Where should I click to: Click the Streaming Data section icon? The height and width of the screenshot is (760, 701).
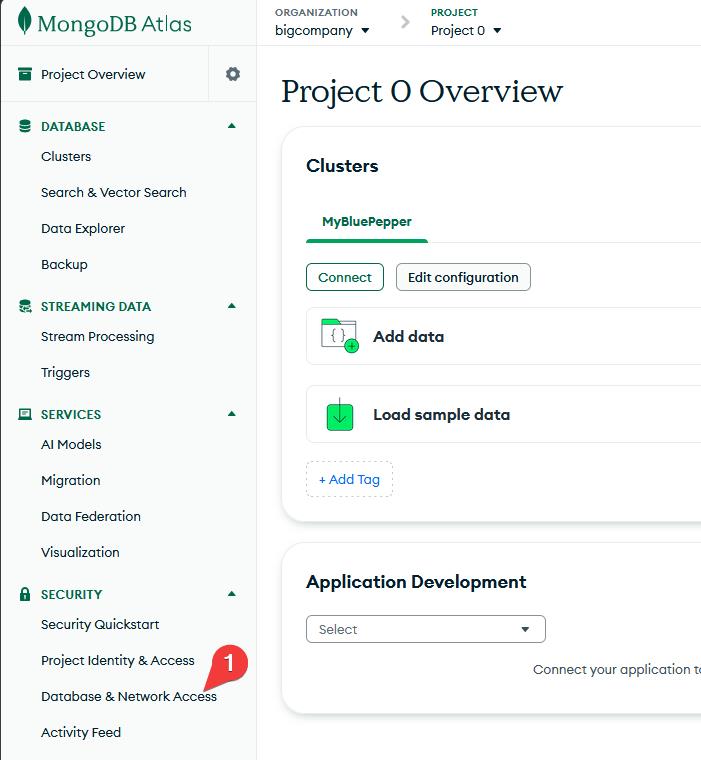click(25, 306)
